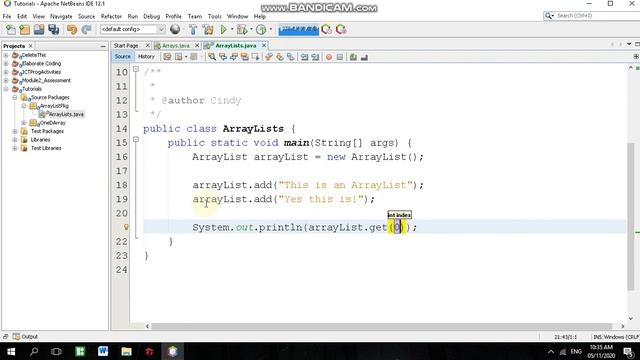Click the New Project toolbar icon

(25, 29)
